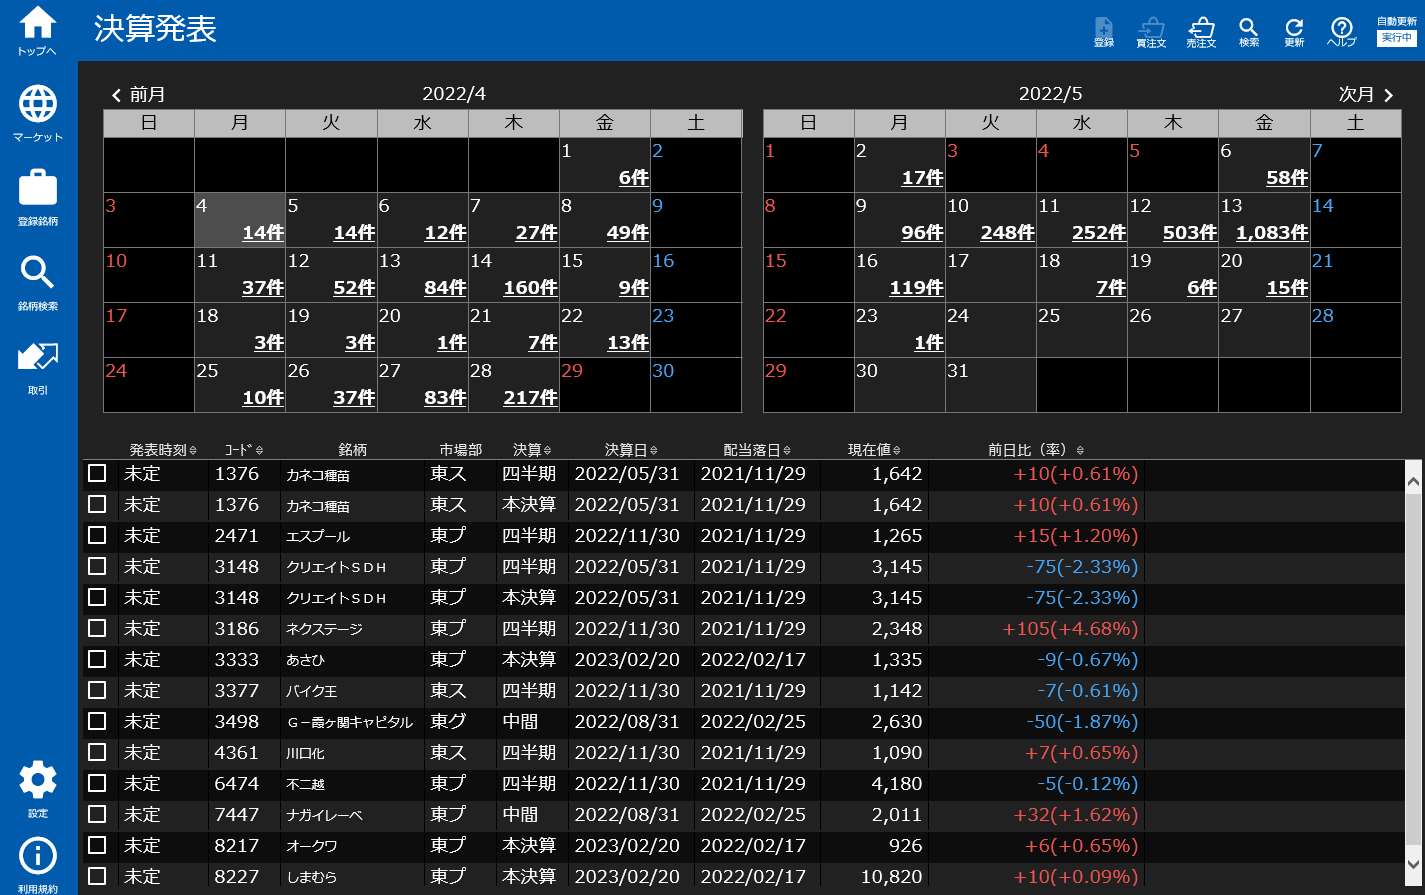Image resolution: width=1425 pixels, height=895 pixels.
Task: Check the 川口化 row checkbox
Action: [x=97, y=752]
